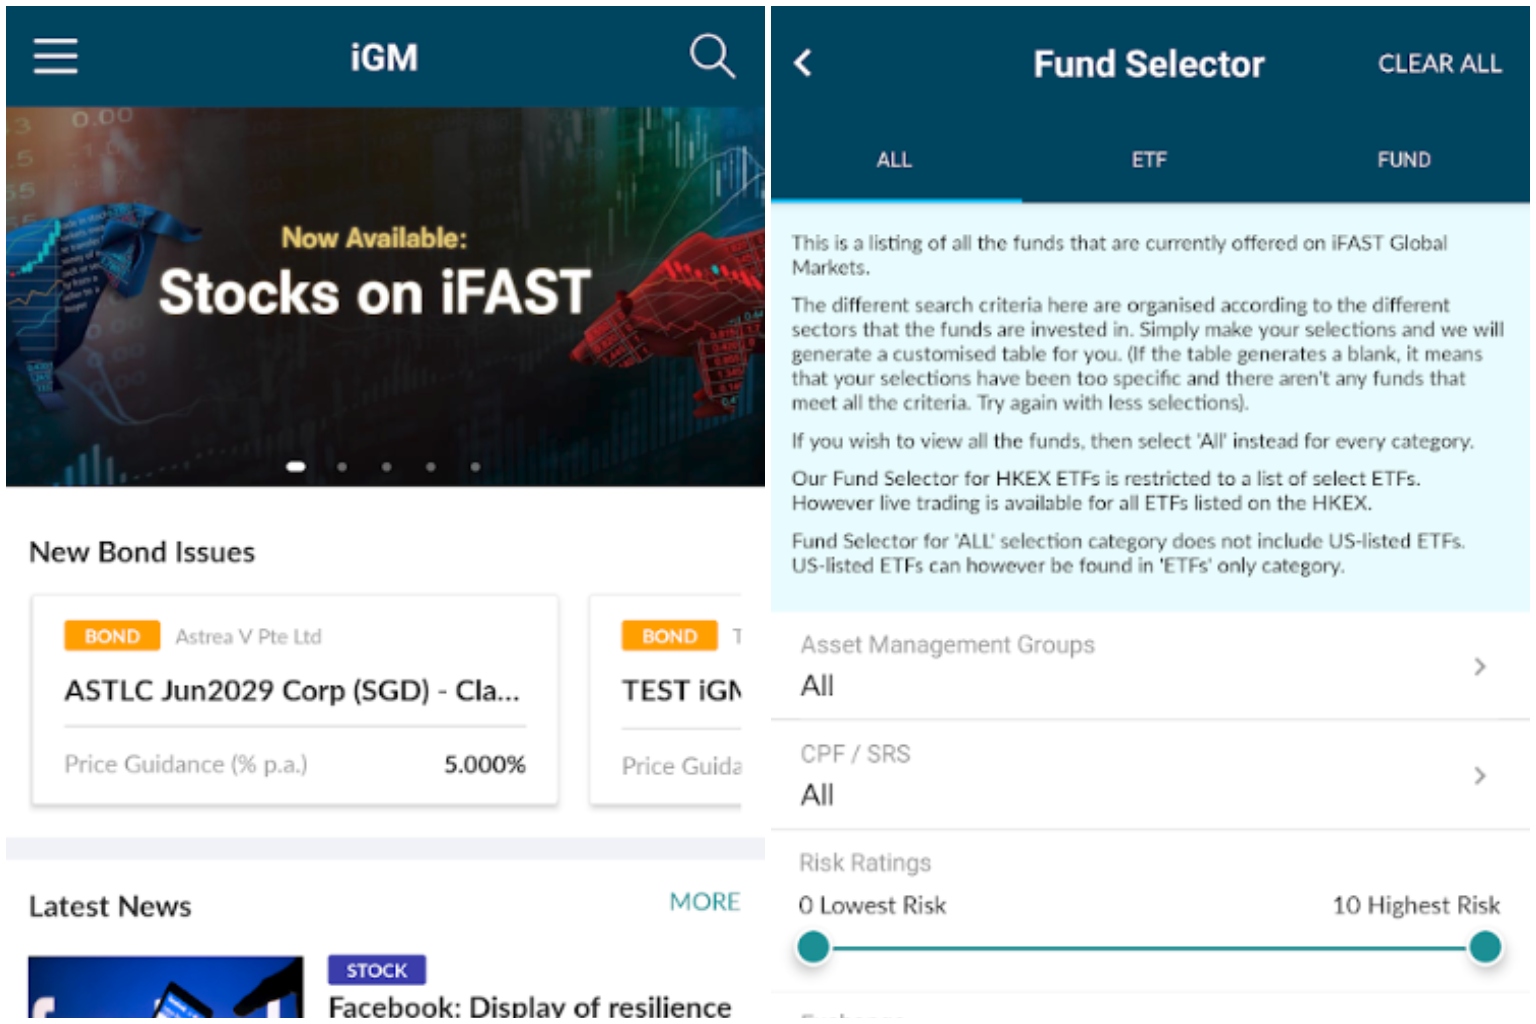Tap the search magnifier icon
This screenshot has width=1536, height=1024.
(x=712, y=56)
